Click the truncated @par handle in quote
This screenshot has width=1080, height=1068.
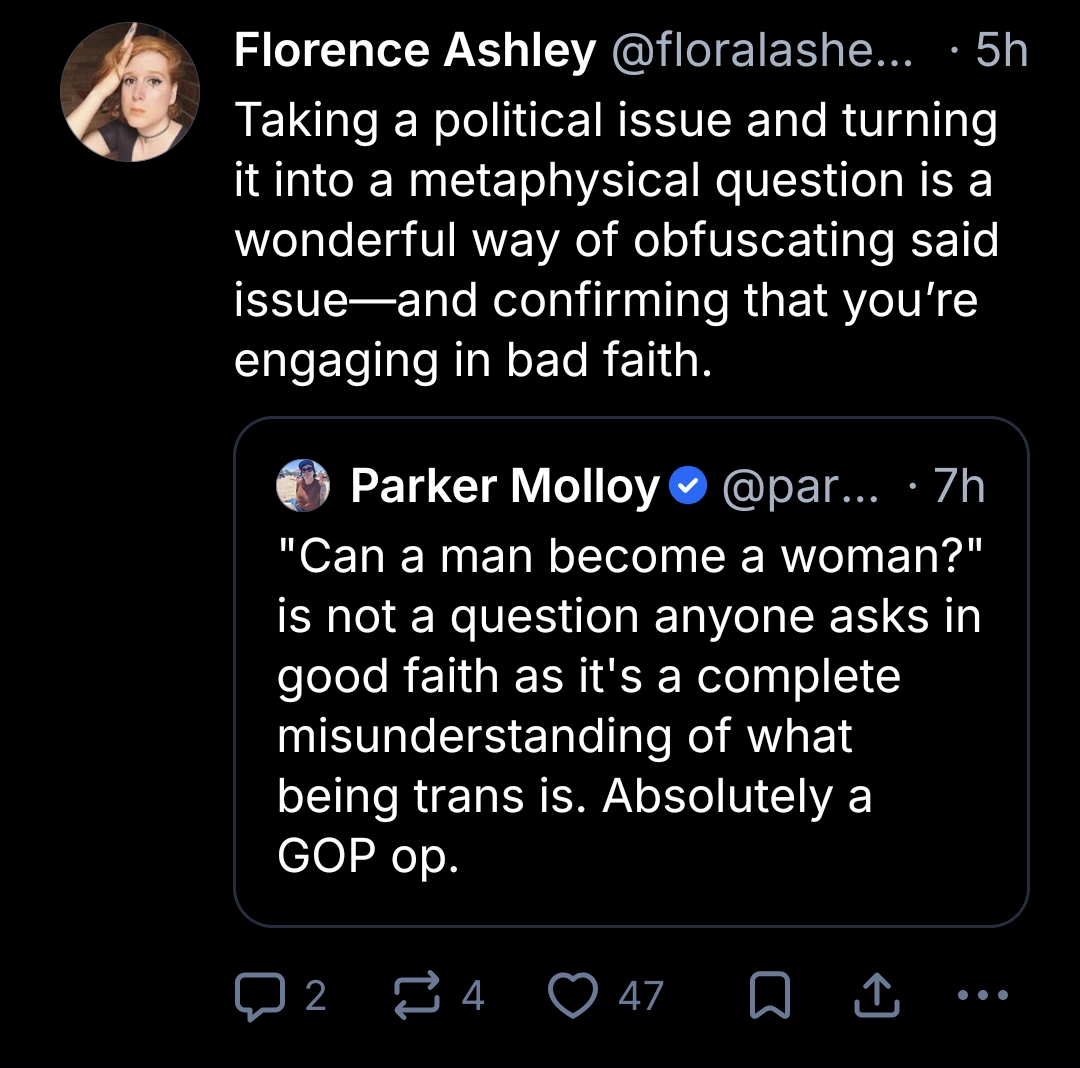point(798,486)
